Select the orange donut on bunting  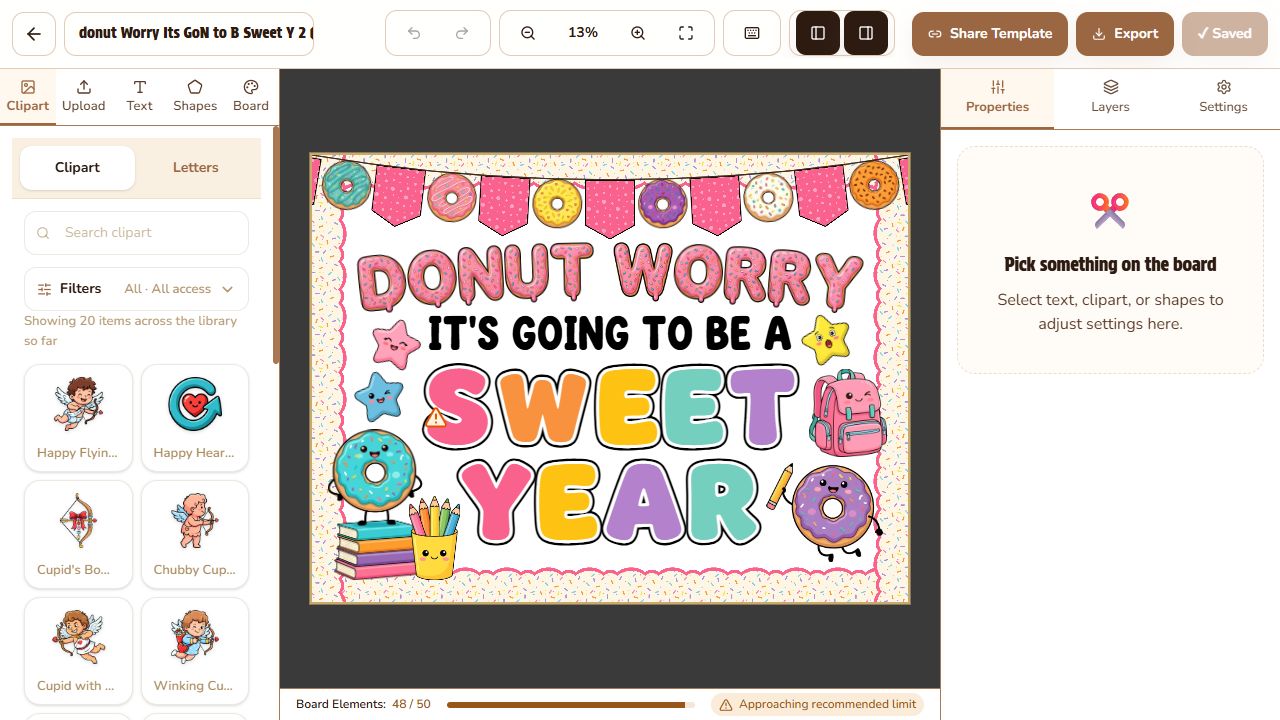pyautogui.click(x=874, y=185)
